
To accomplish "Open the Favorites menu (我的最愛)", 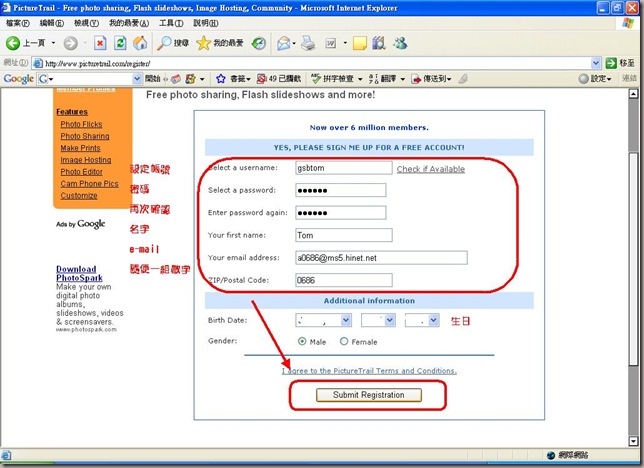I will coord(129,23).
